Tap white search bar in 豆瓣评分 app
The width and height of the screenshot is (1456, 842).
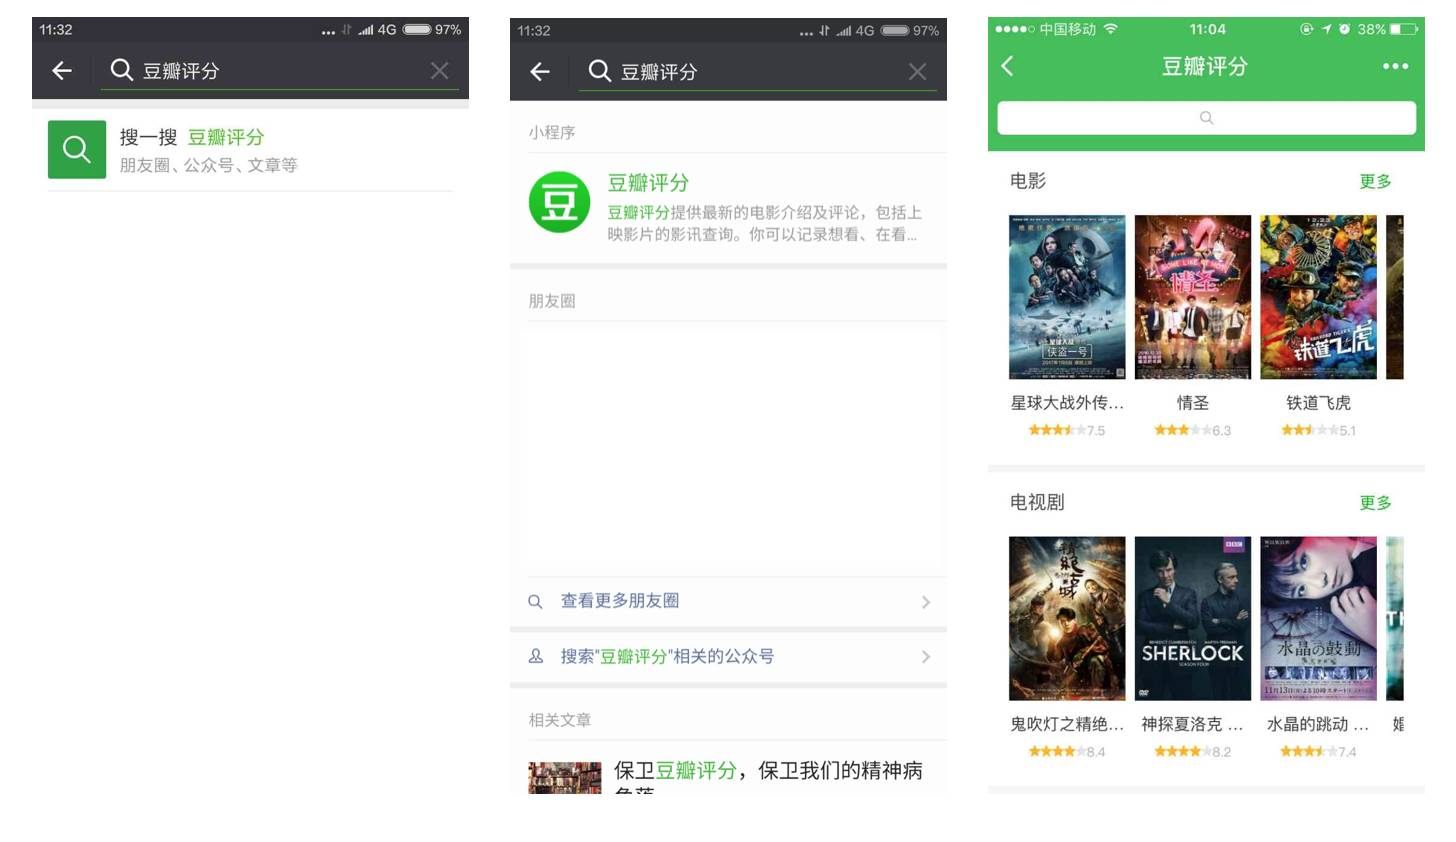click(x=1206, y=118)
